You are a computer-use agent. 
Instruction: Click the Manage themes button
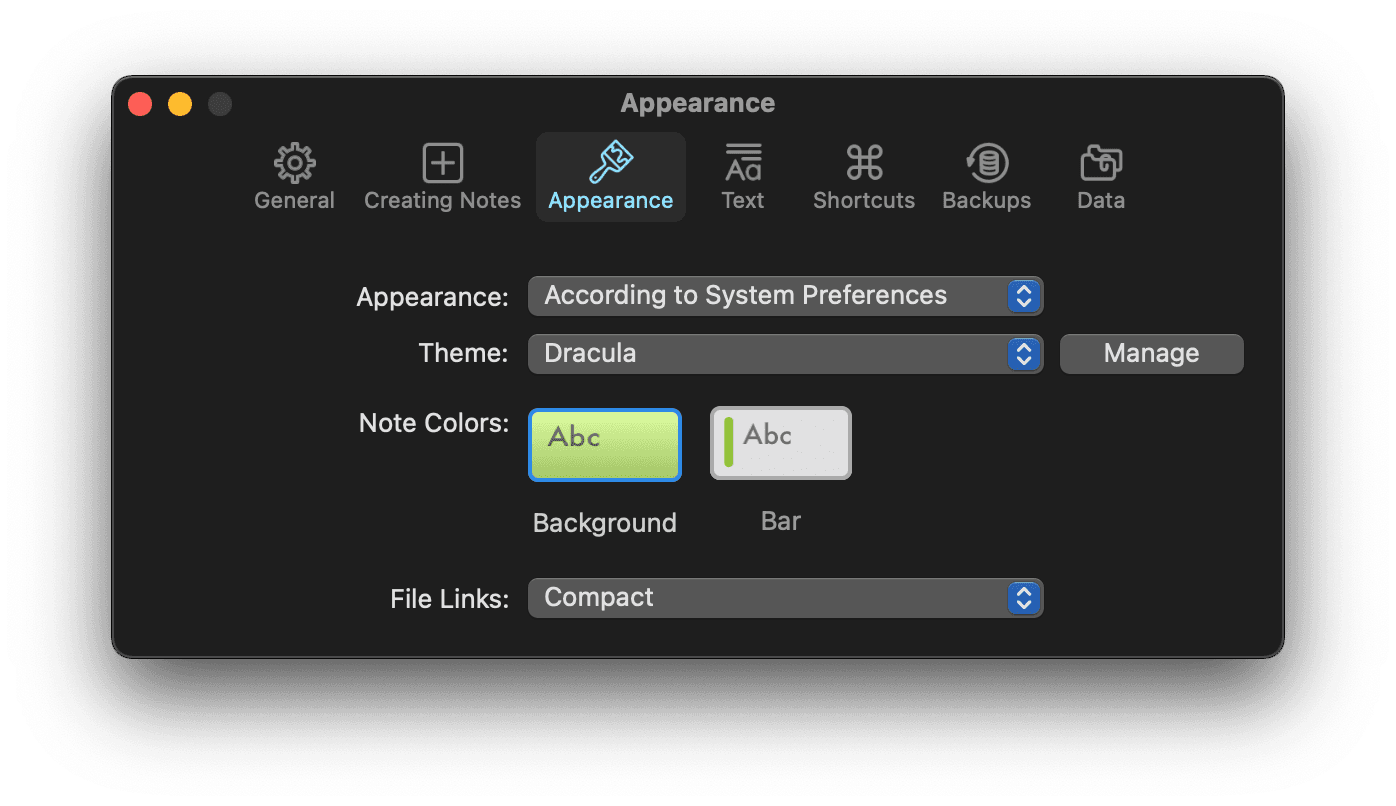[1151, 353]
